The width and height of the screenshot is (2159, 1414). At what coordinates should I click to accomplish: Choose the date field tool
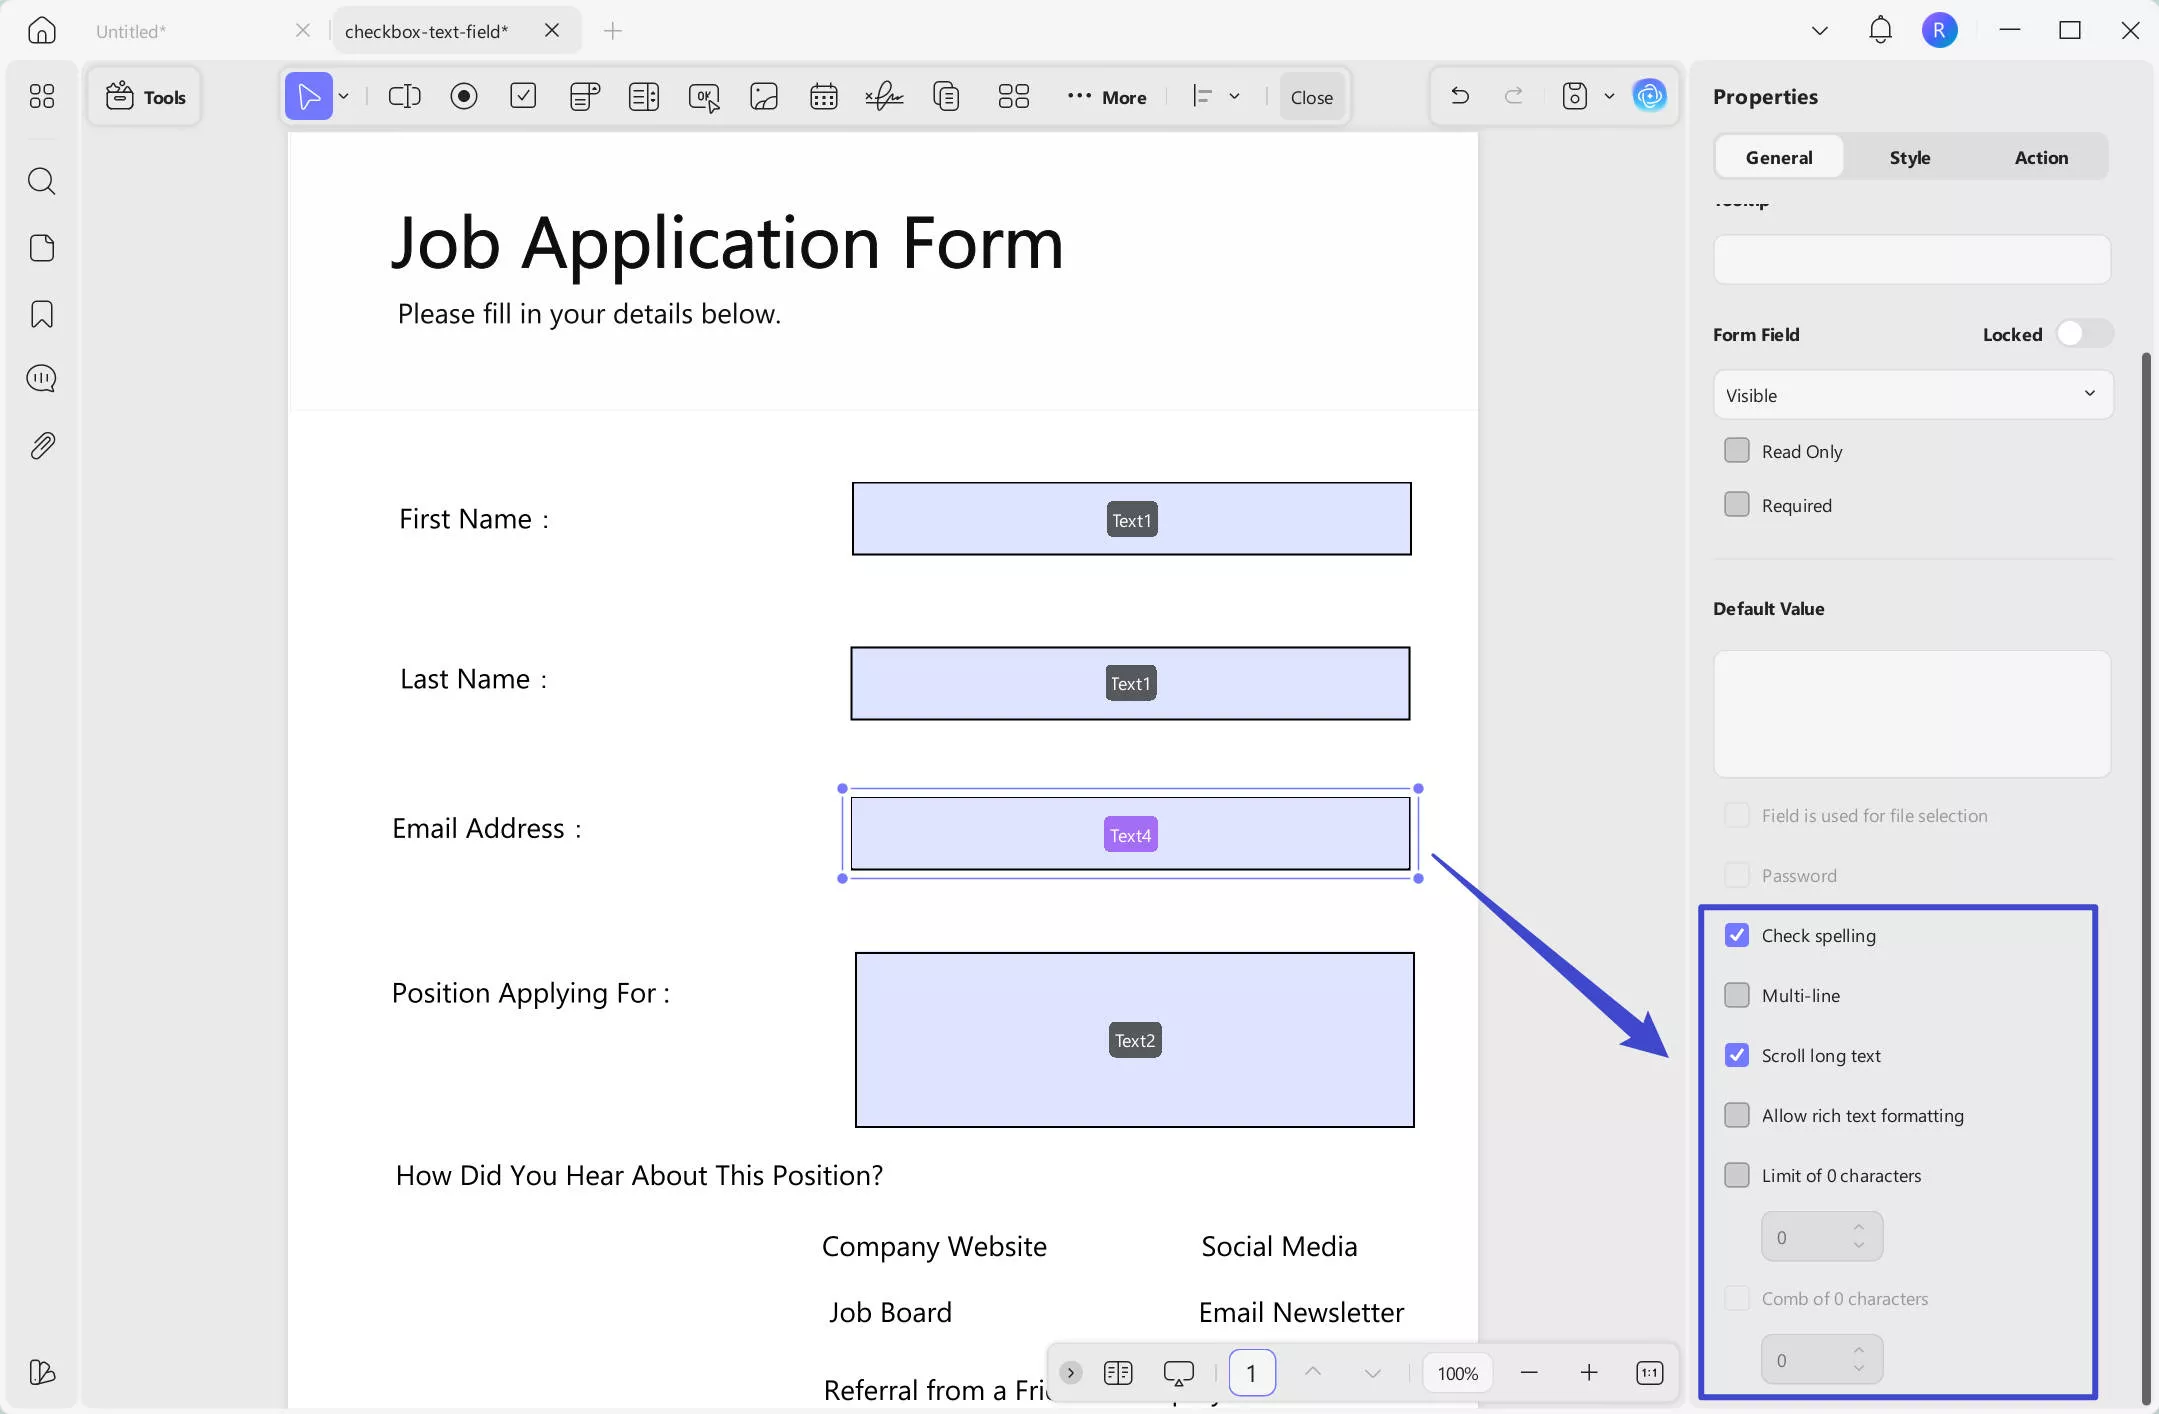click(x=824, y=97)
